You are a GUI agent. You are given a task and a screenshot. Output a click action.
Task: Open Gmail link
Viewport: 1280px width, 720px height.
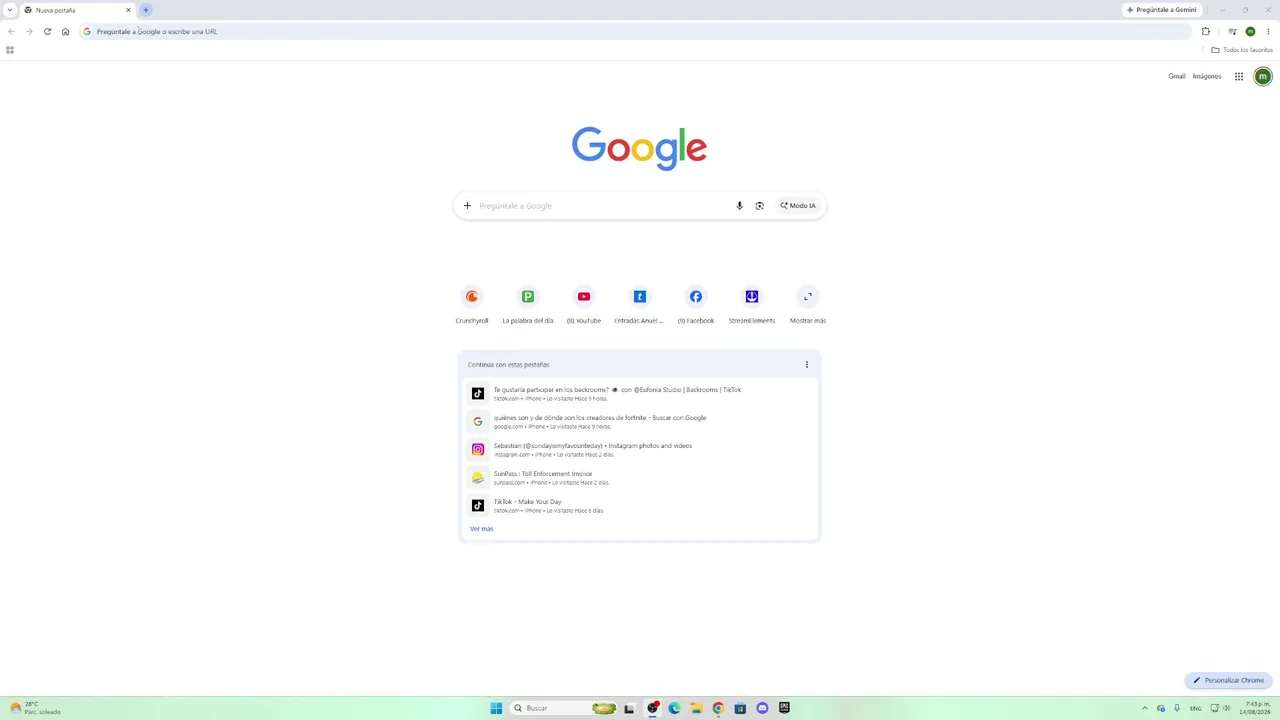pos(1177,76)
